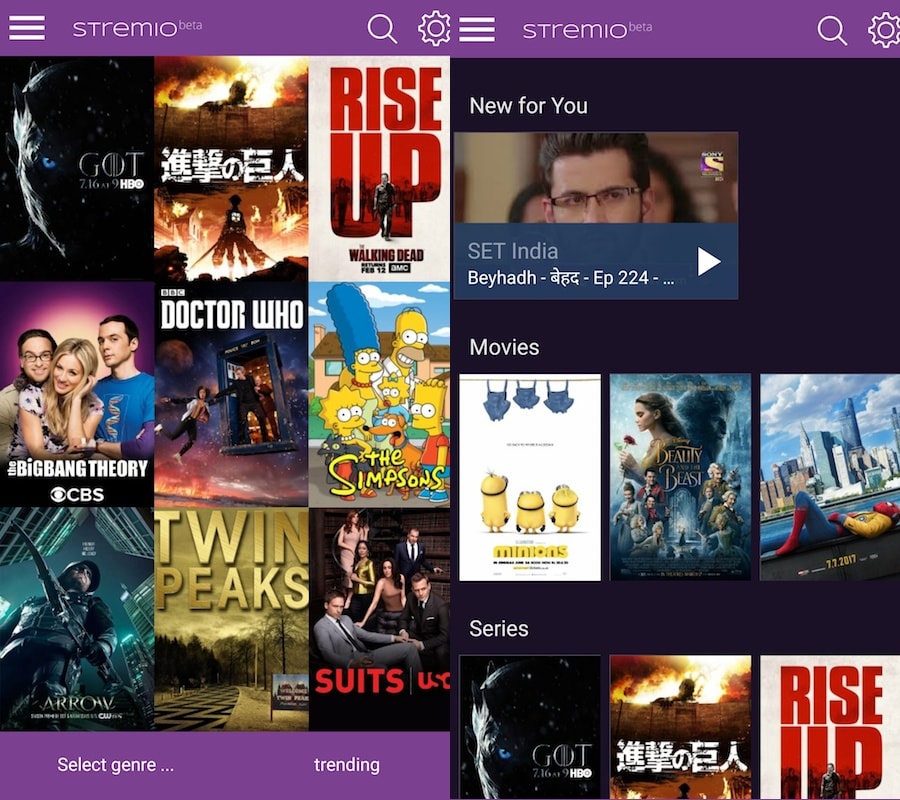The width and height of the screenshot is (900, 800).
Task: Open the Suits poster
Action: (x=379, y=619)
